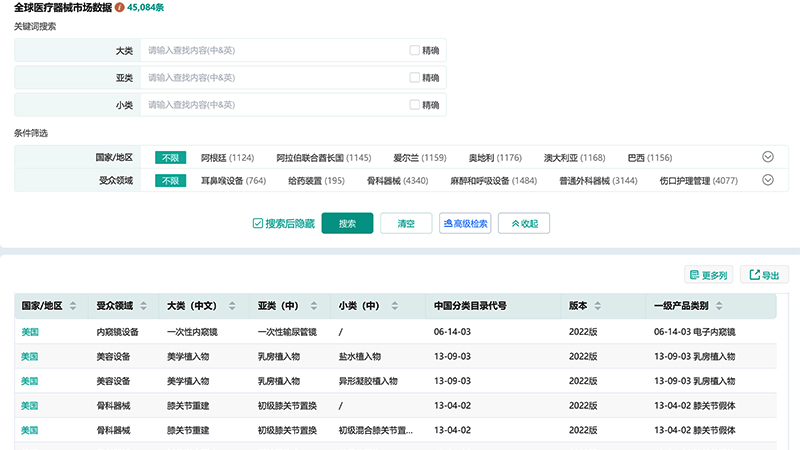Sort by 小类（中）column arrows
800x450 pixels.
tap(394, 306)
